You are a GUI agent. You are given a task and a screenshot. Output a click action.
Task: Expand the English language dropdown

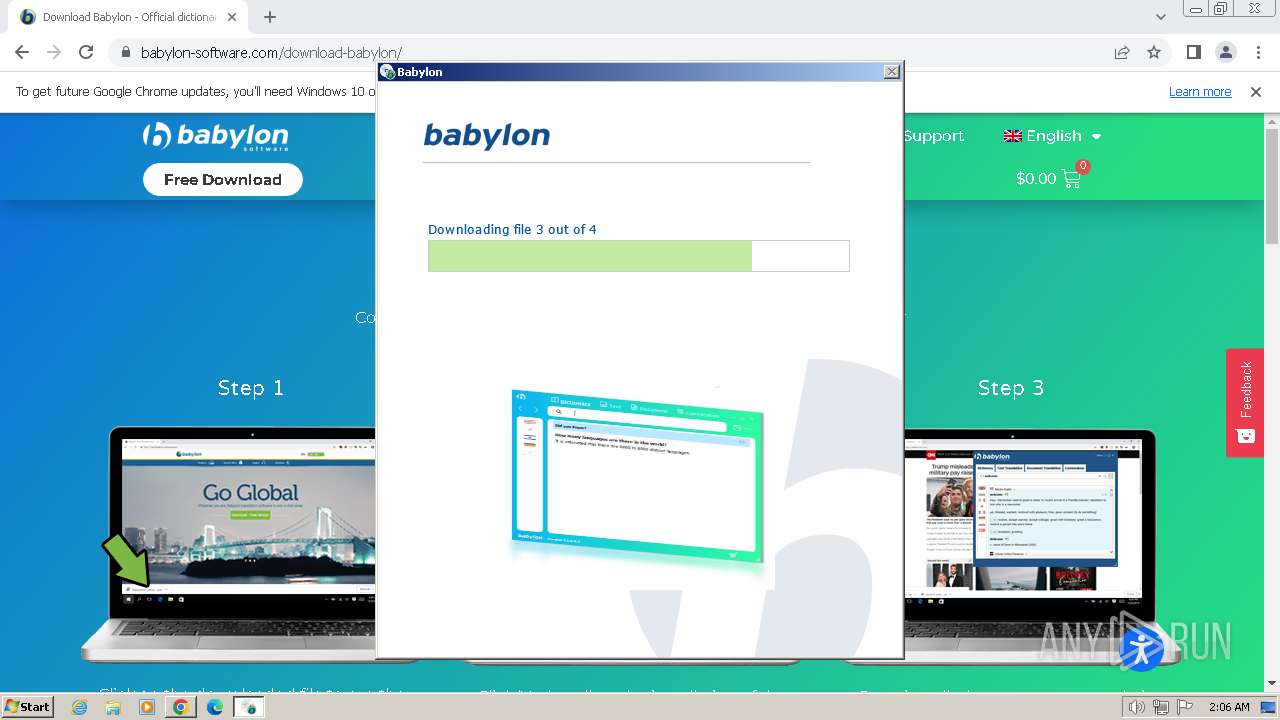pos(1052,136)
